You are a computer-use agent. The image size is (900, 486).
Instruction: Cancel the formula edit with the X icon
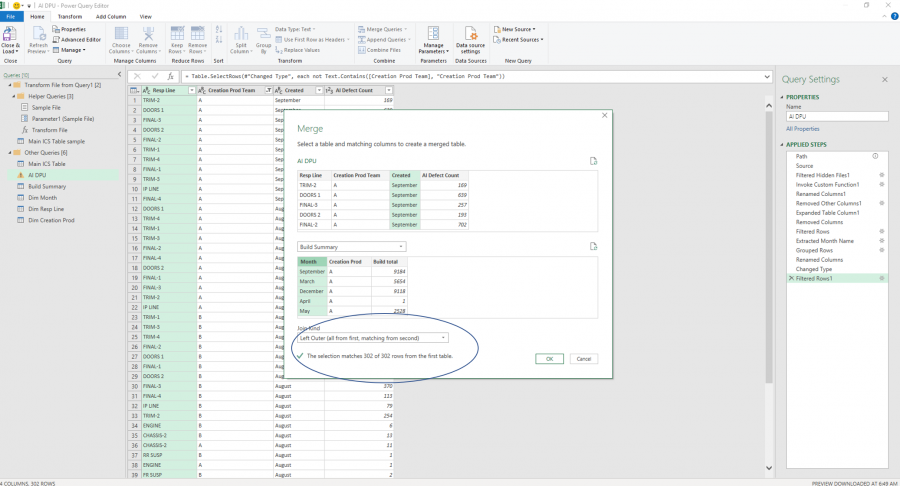pos(137,76)
